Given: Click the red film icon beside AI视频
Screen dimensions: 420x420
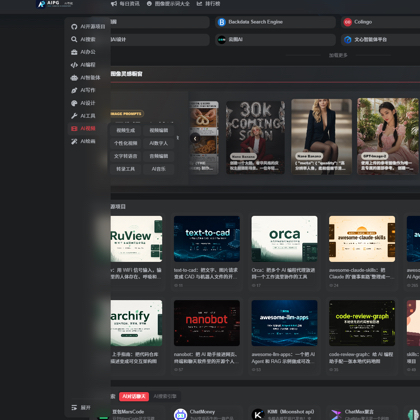Looking at the screenshot, I should point(74,129).
